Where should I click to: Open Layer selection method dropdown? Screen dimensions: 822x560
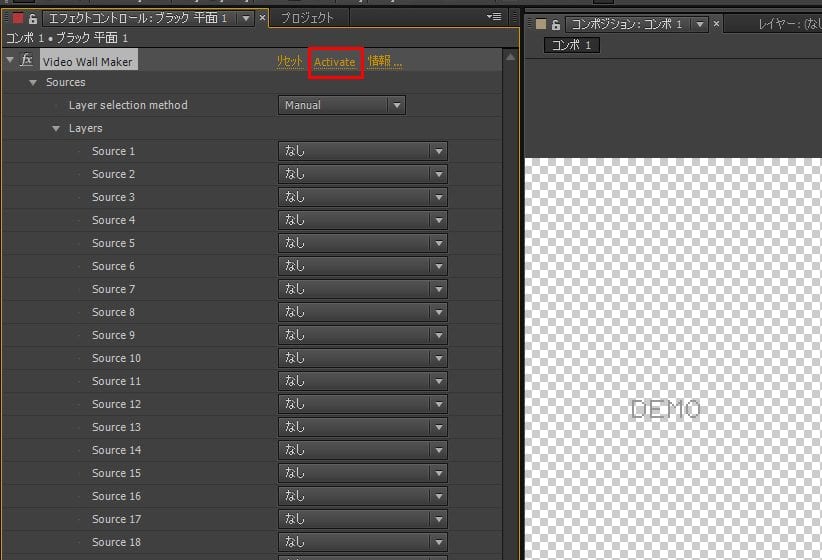click(342, 105)
